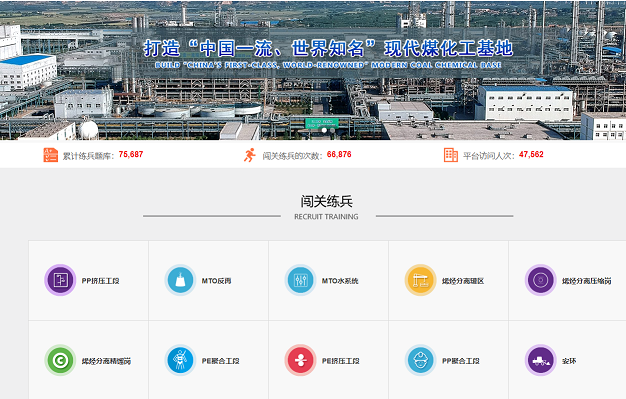The height and width of the screenshot is (399, 626).
Task: Select the PE聚合工段 blue icon
Action: click(x=180, y=360)
